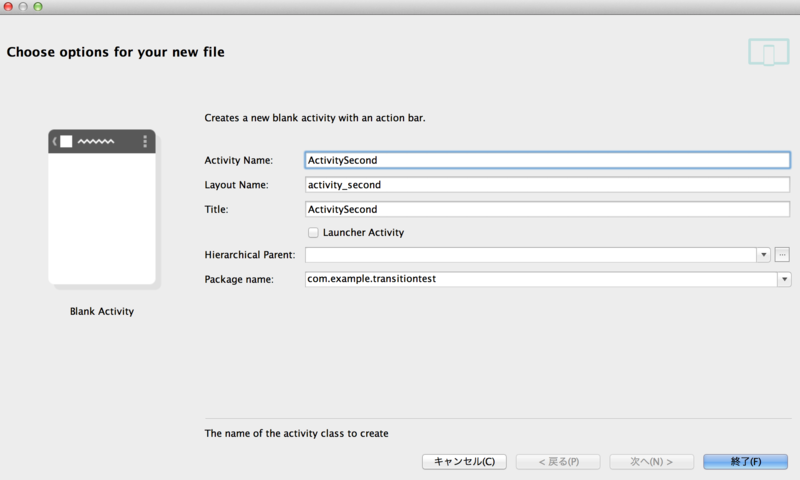Click the device icon in wizard header
The image size is (800, 480).
769,52
